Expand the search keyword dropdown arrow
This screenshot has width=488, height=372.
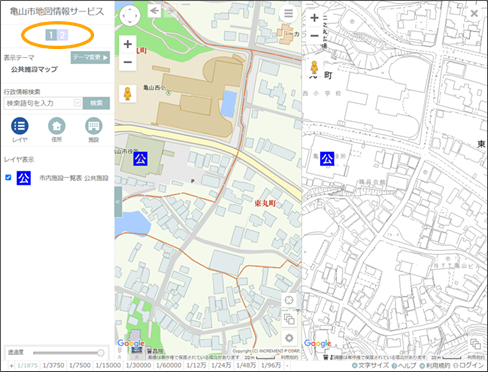coord(77,103)
